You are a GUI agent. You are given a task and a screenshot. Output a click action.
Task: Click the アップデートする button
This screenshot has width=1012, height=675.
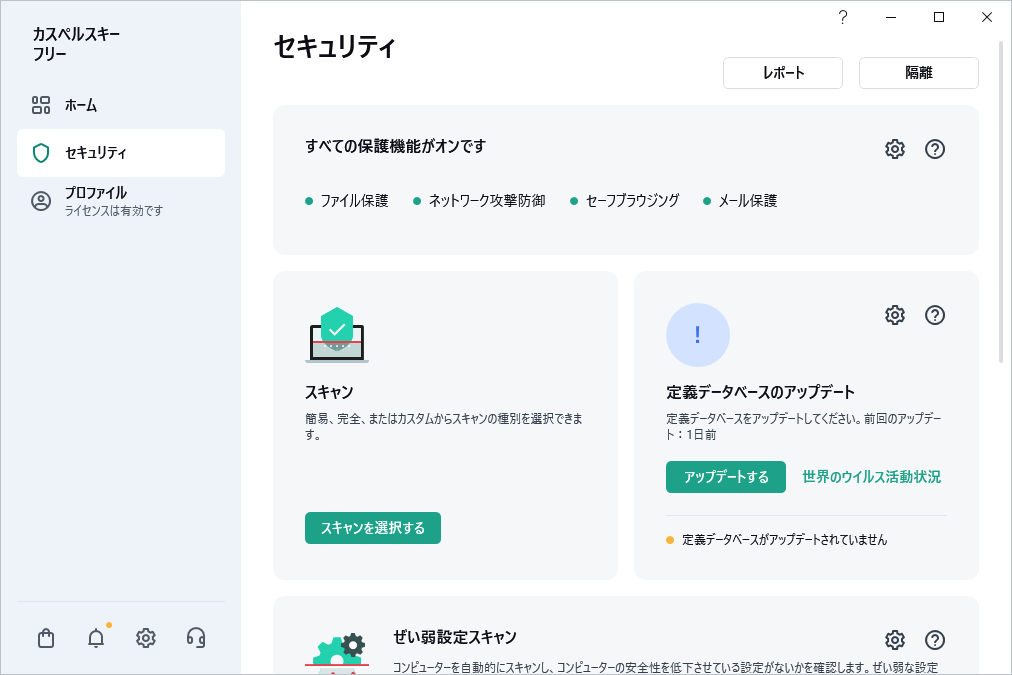(726, 477)
